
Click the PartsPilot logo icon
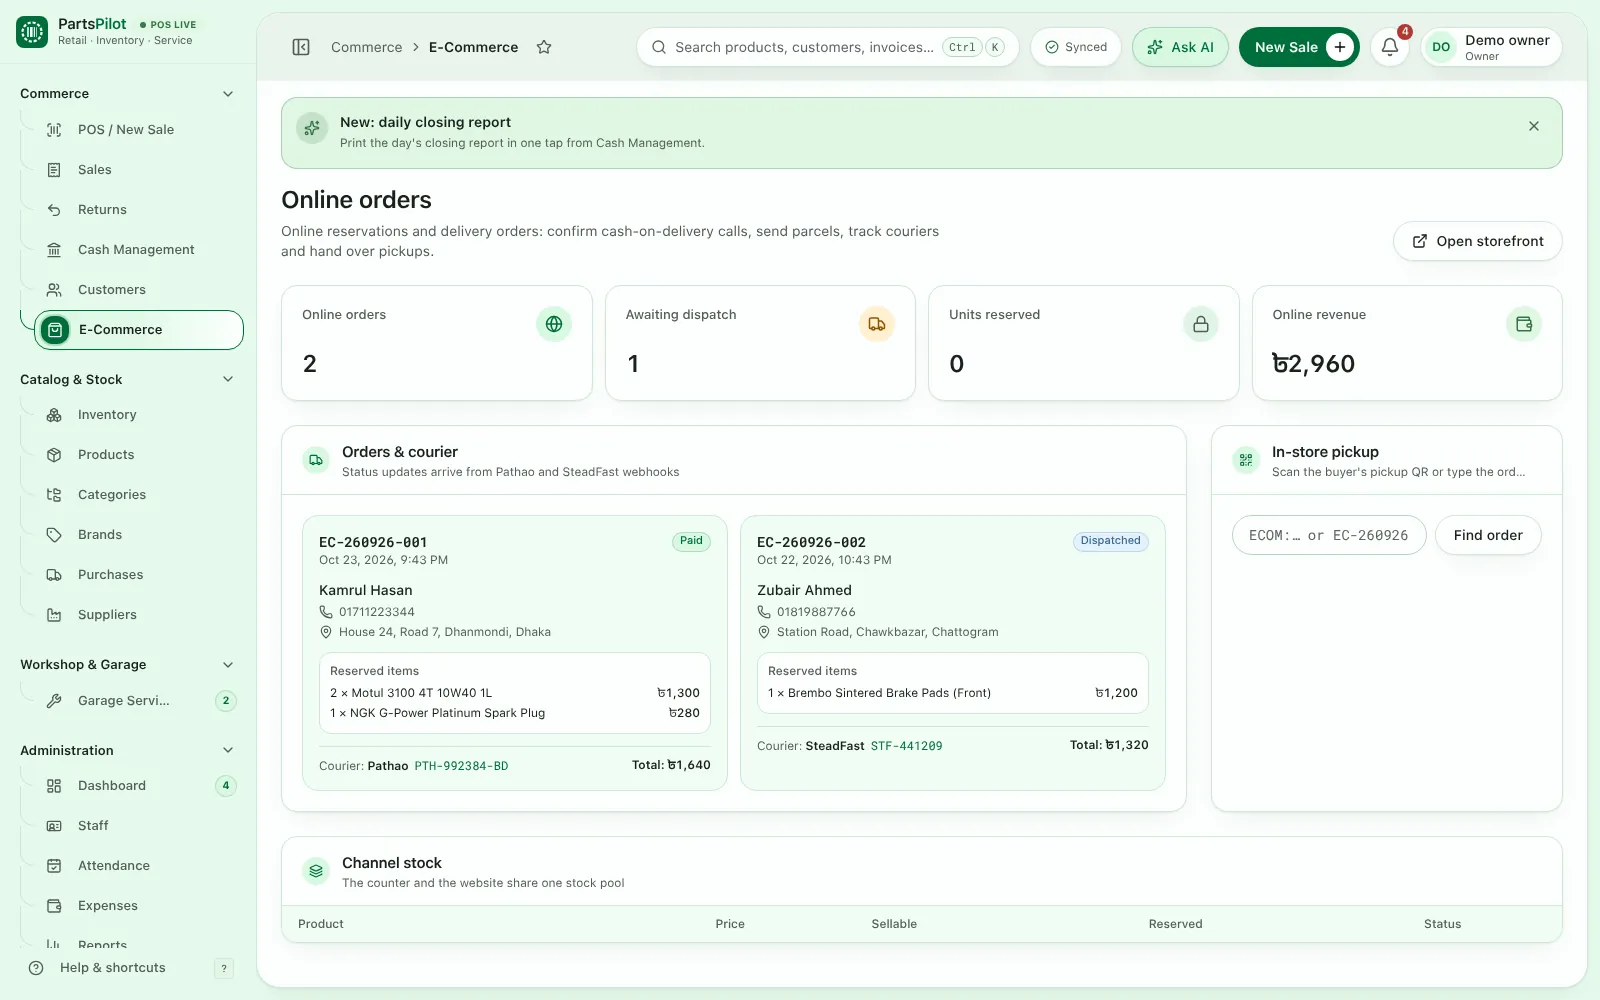[x=32, y=32]
